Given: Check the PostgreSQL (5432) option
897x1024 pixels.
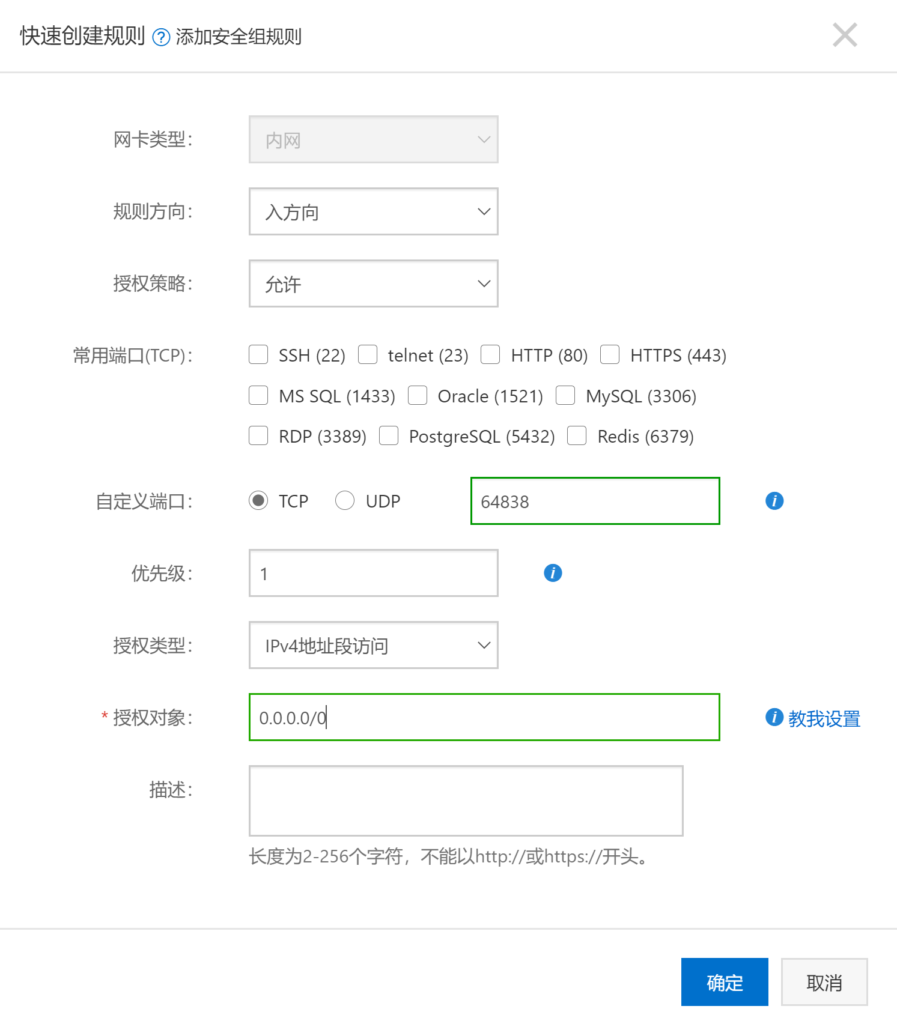Looking at the screenshot, I should click(x=388, y=436).
